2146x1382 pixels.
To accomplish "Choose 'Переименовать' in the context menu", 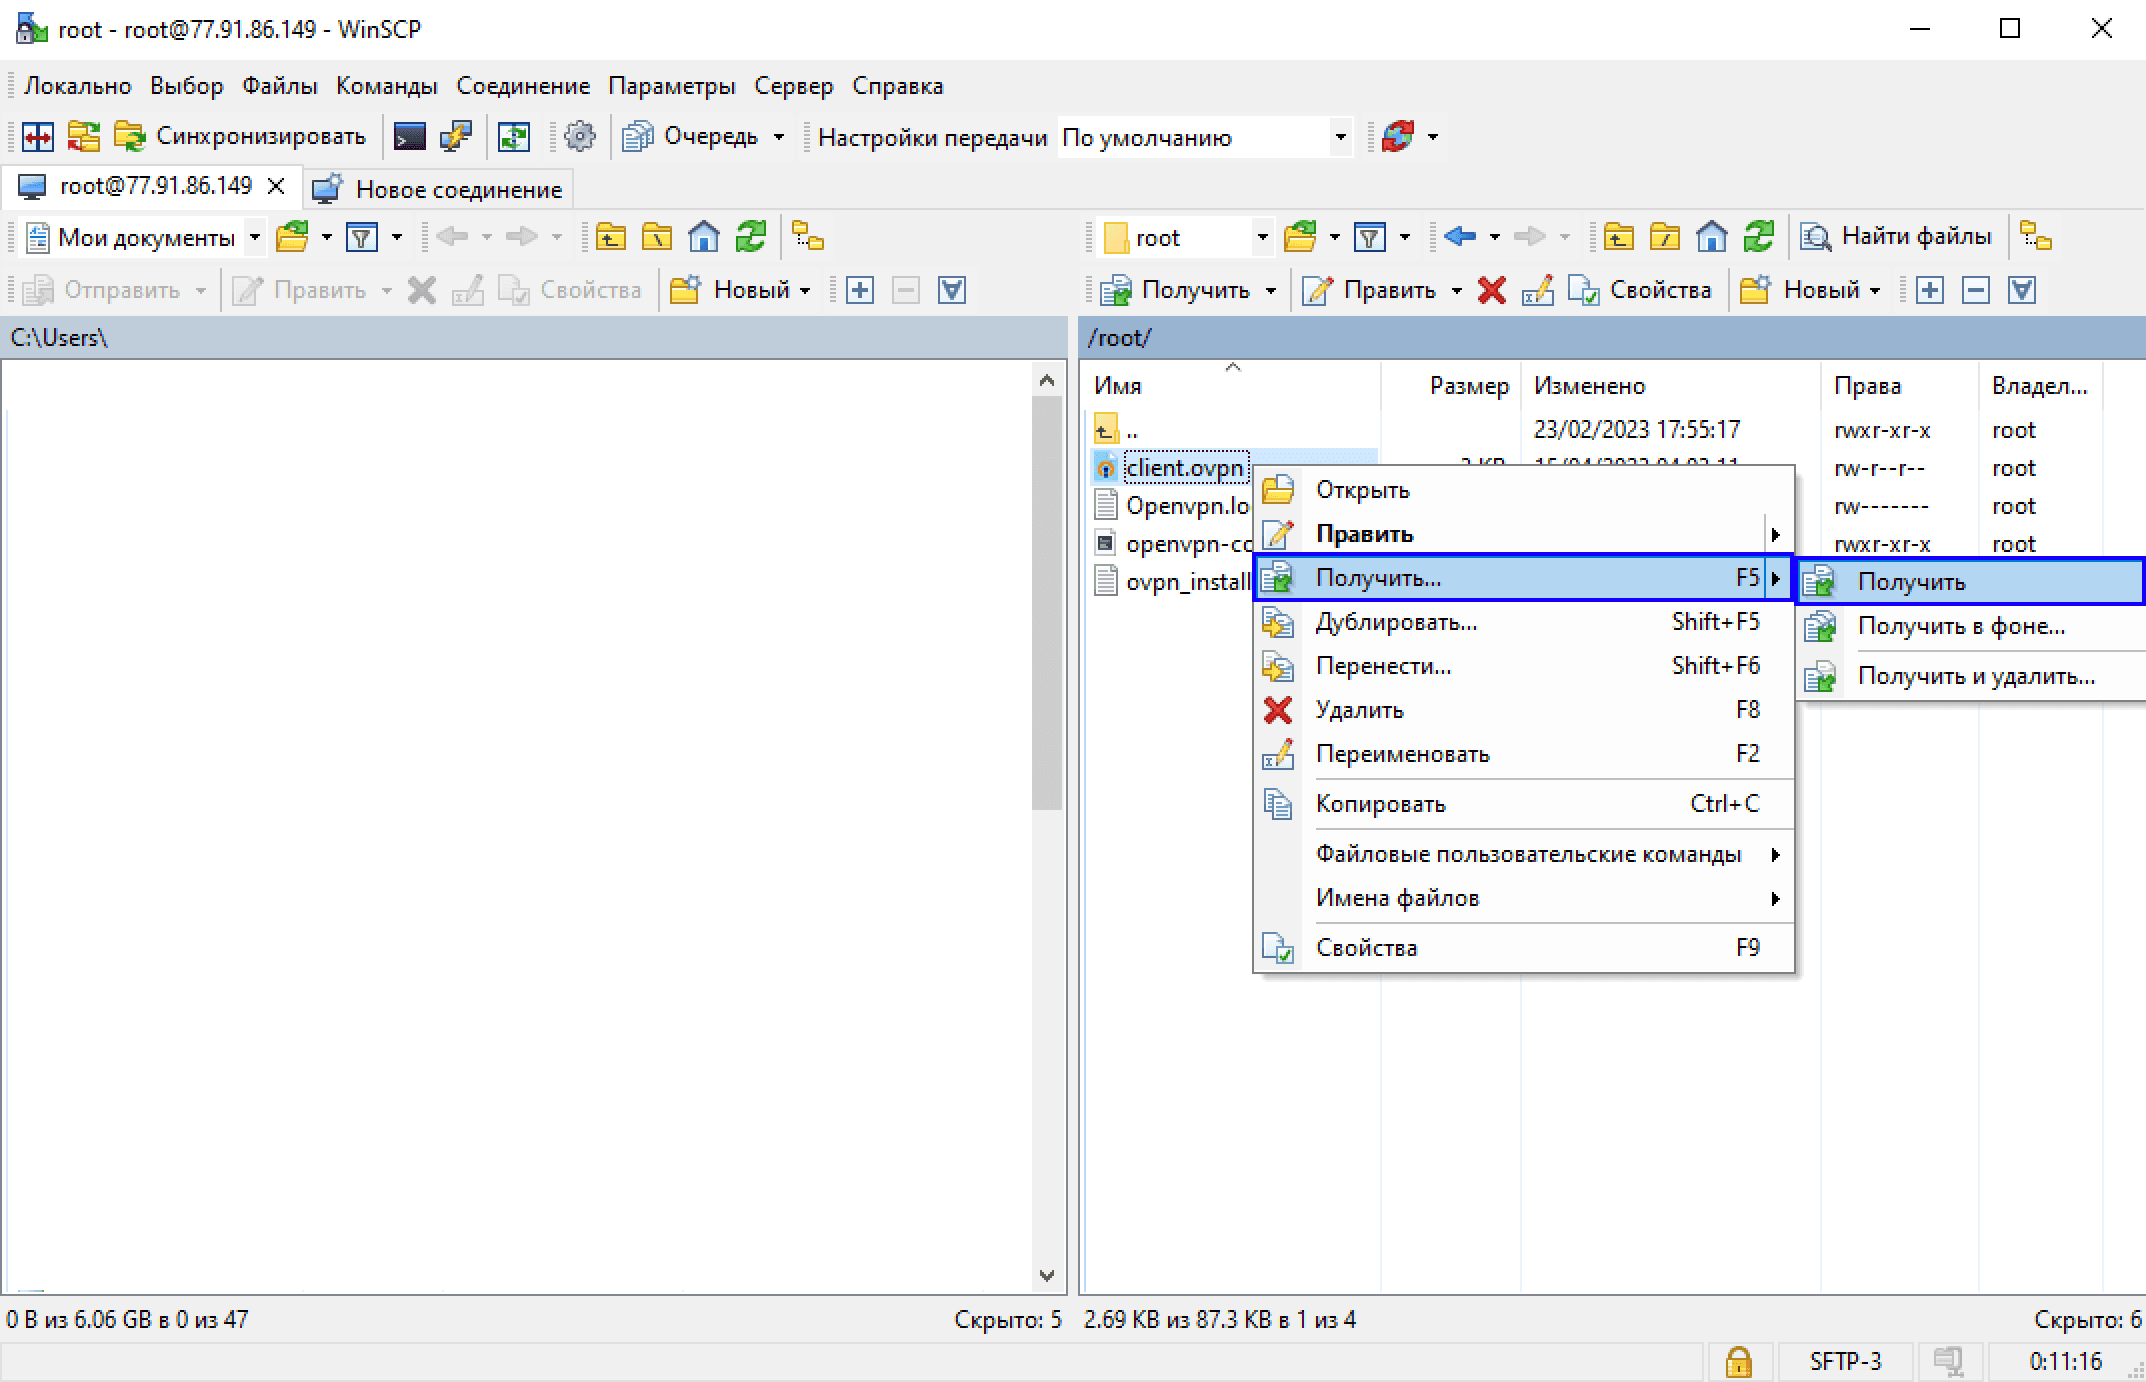I will 1402,754.
